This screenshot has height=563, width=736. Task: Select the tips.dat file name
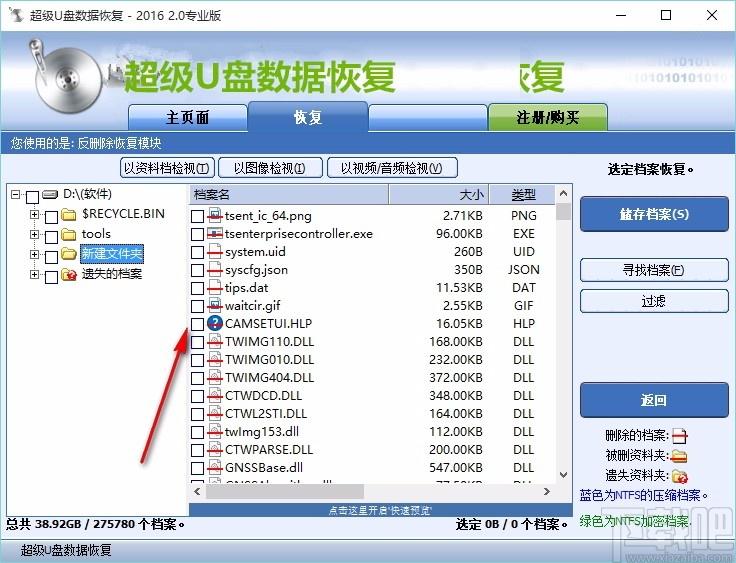click(x=248, y=288)
